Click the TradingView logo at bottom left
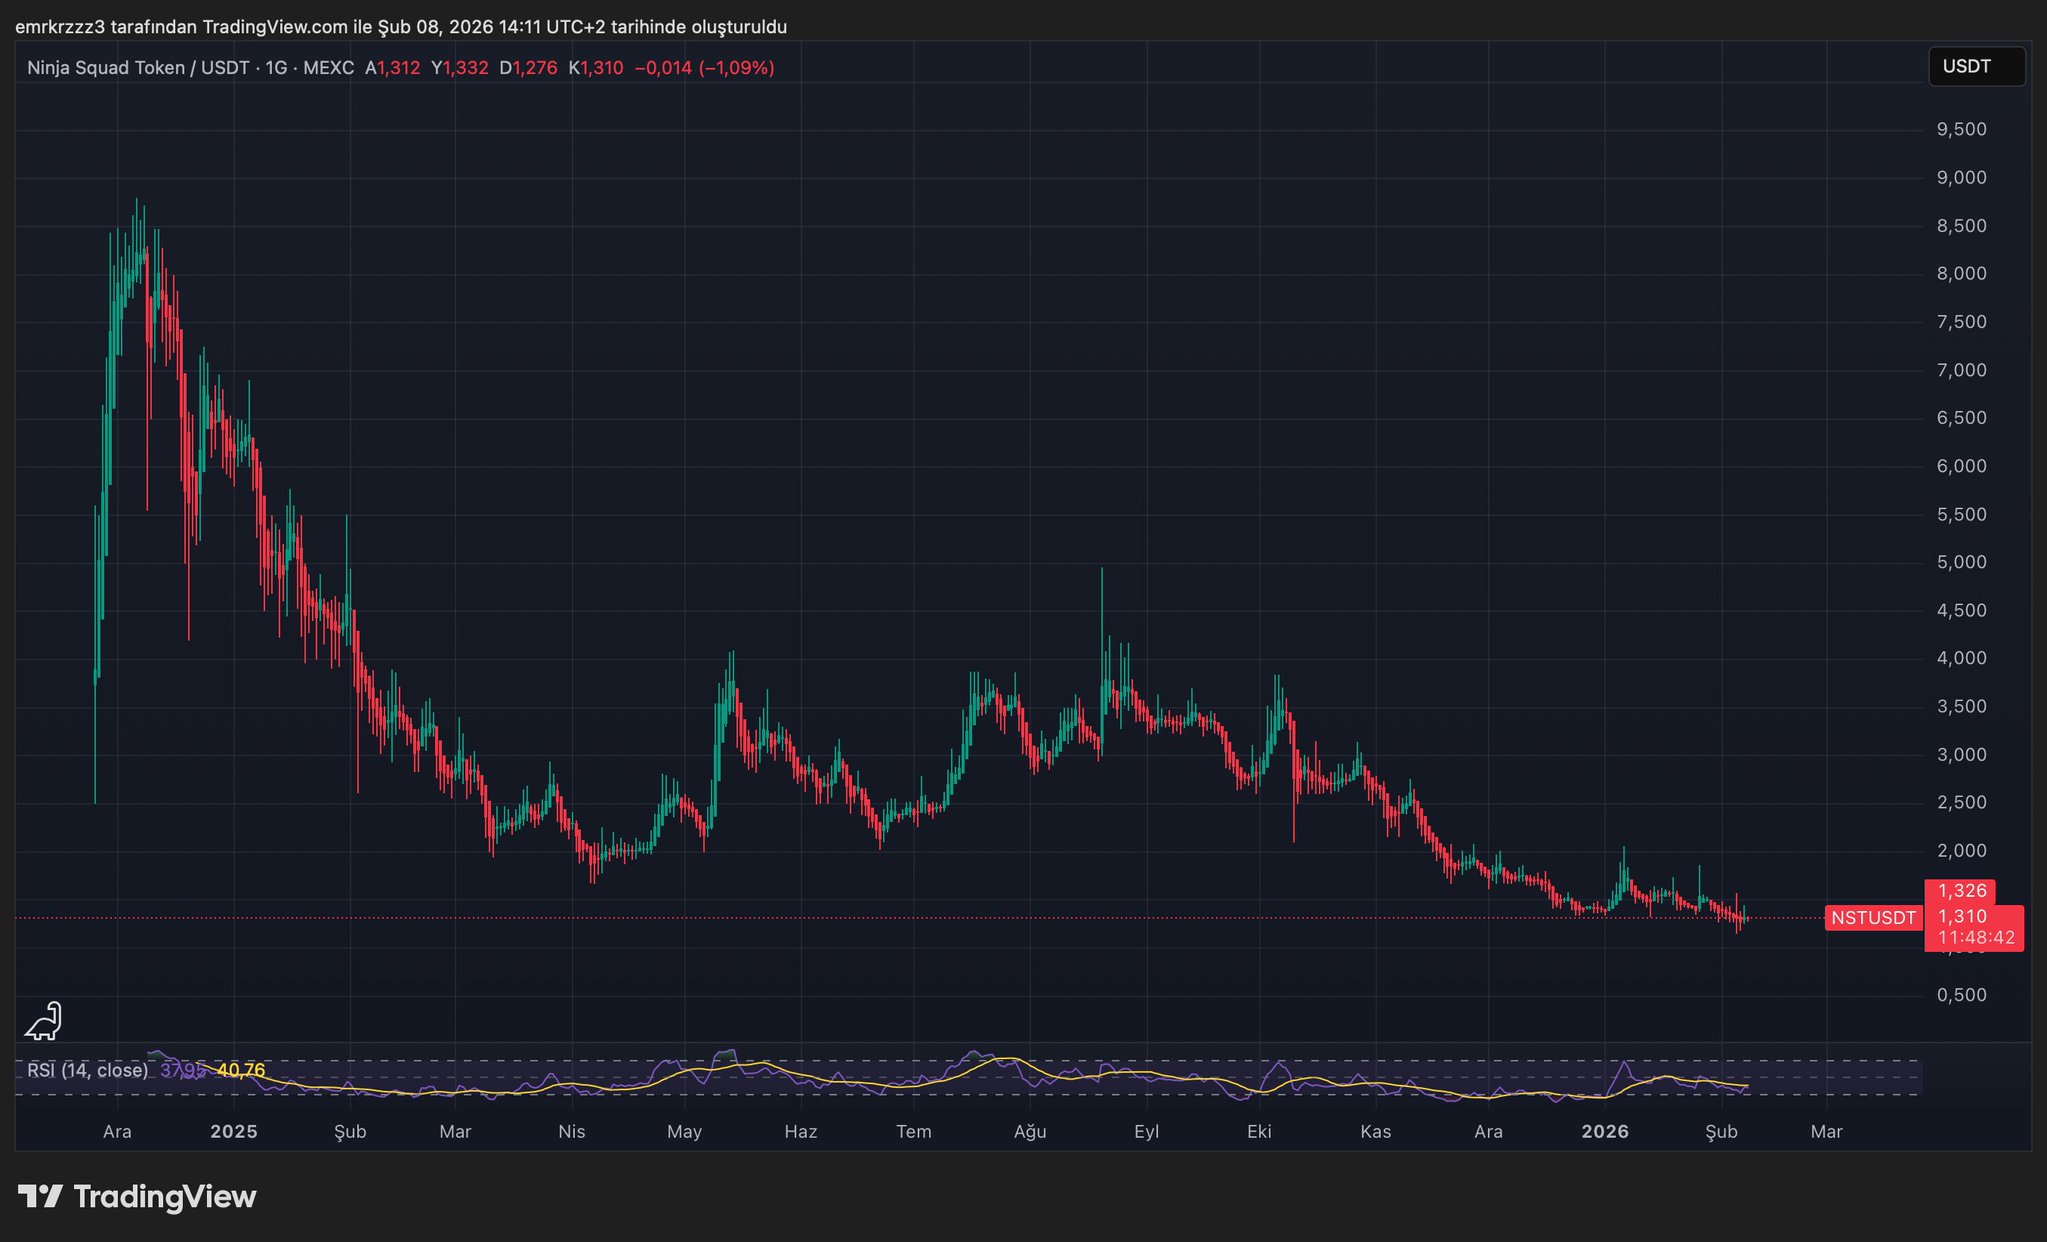Viewport: 2047px width, 1242px height. [x=137, y=1196]
